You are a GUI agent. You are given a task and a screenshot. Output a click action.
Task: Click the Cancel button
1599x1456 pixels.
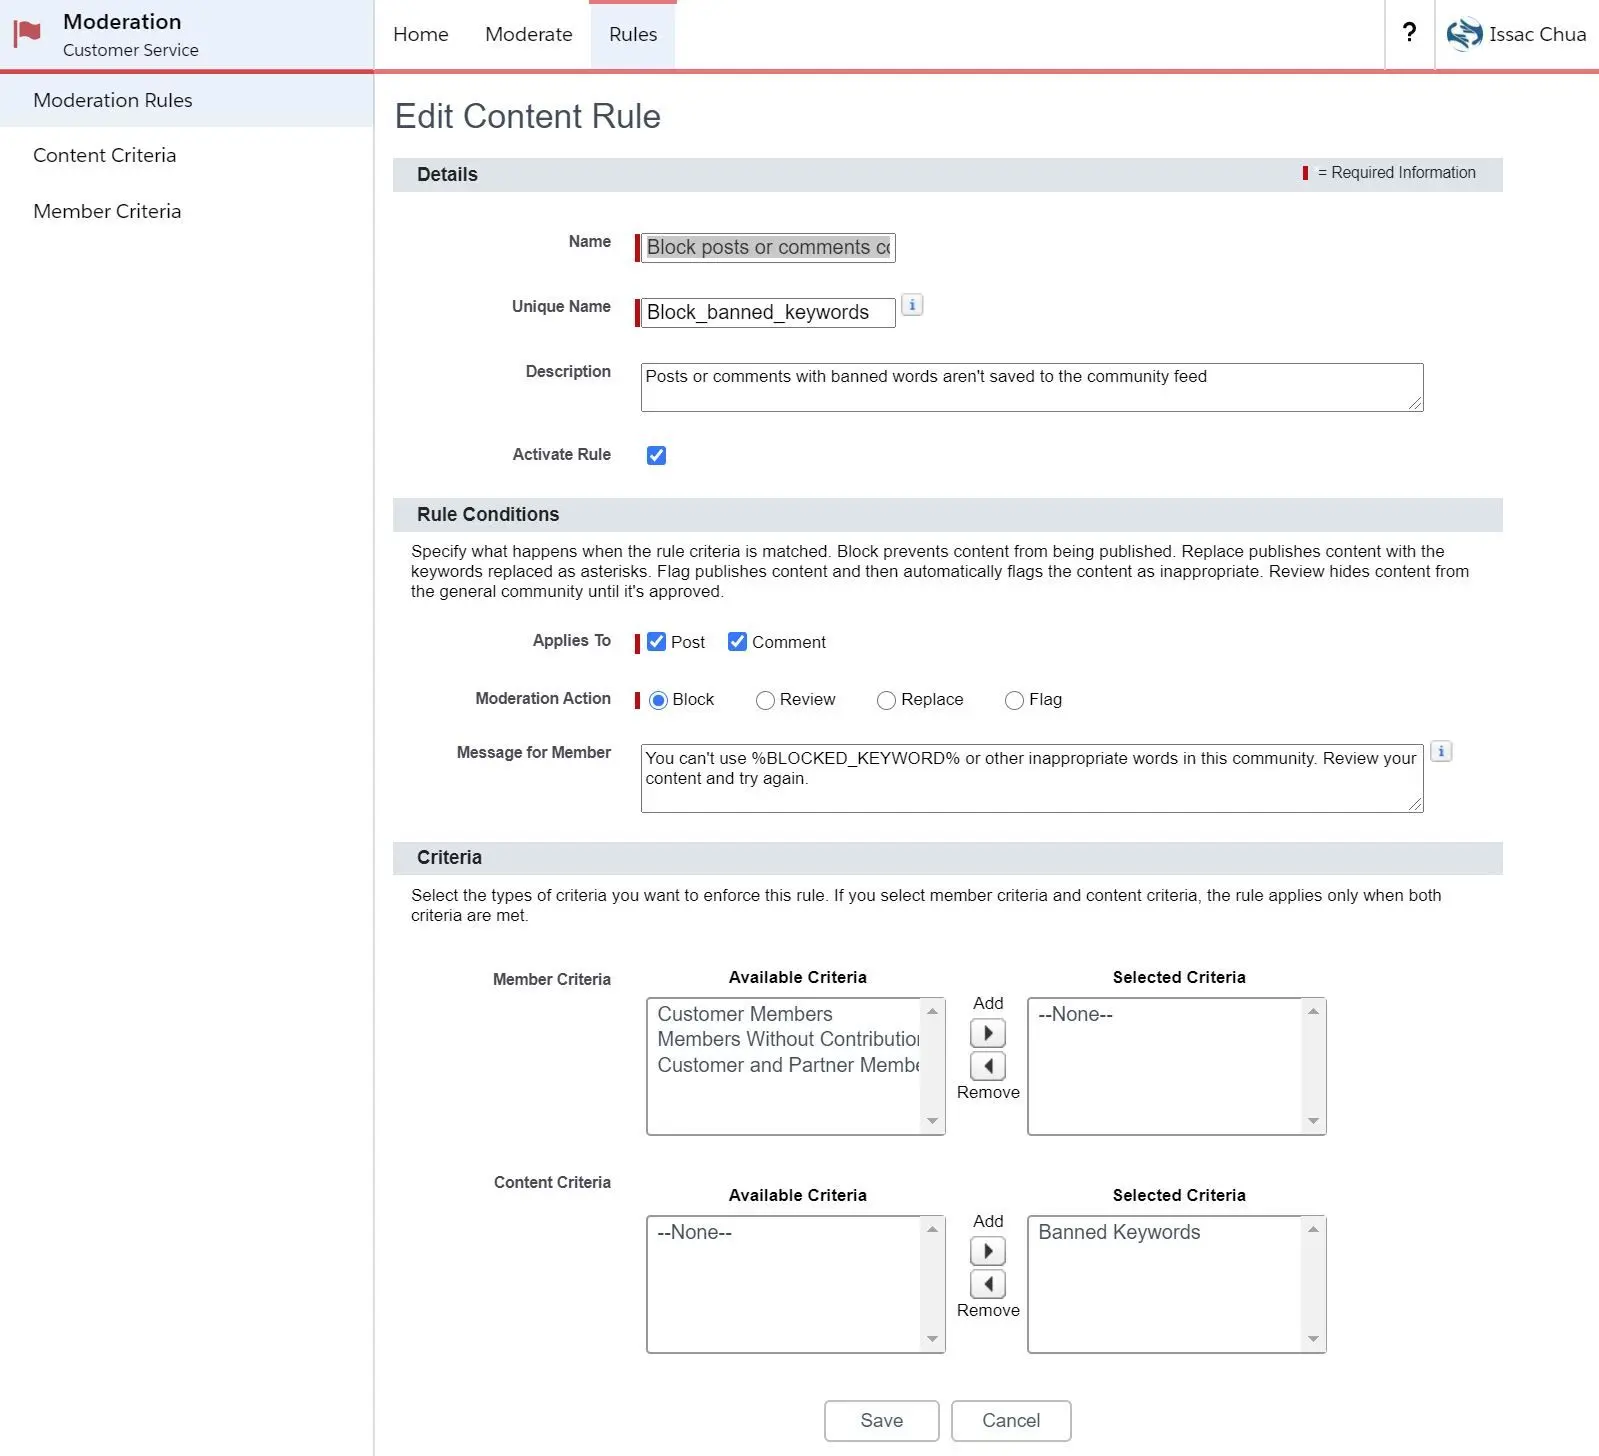click(1011, 1420)
